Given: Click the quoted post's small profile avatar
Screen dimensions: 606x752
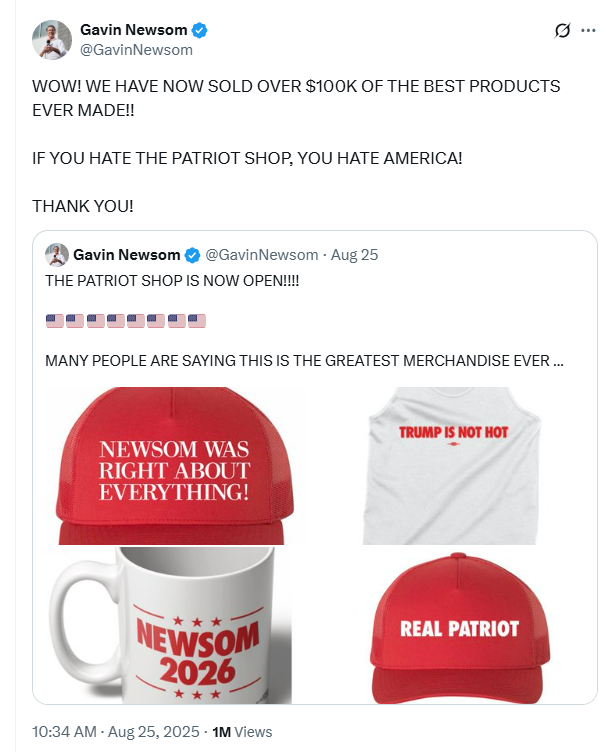Looking at the screenshot, I should [x=57, y=255].
